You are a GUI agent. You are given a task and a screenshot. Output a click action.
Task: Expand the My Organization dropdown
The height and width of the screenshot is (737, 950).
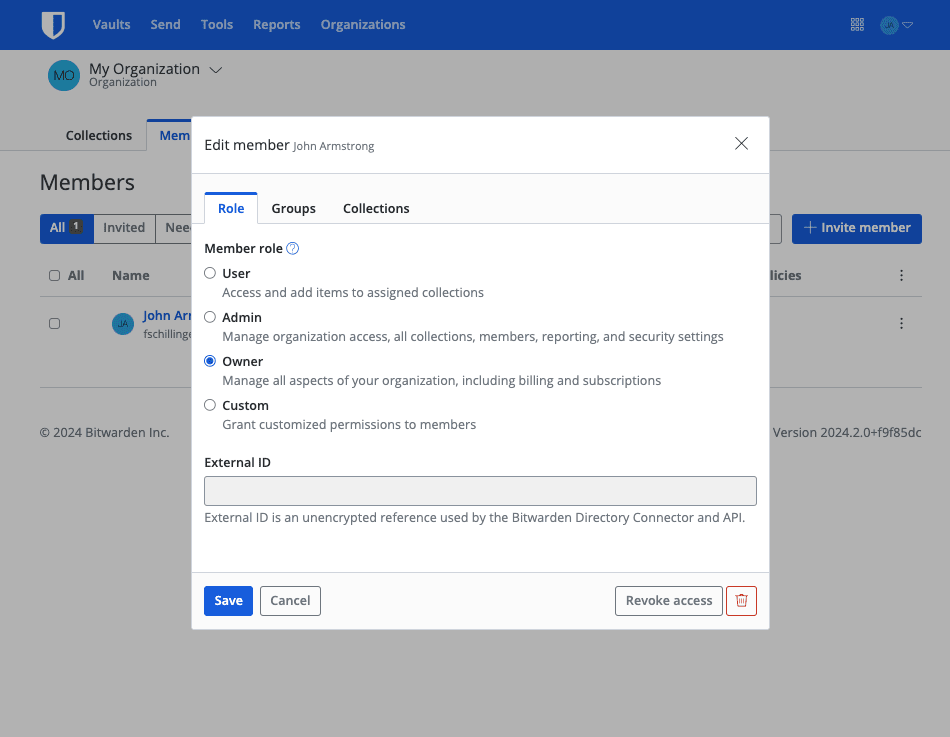[216, 70]
